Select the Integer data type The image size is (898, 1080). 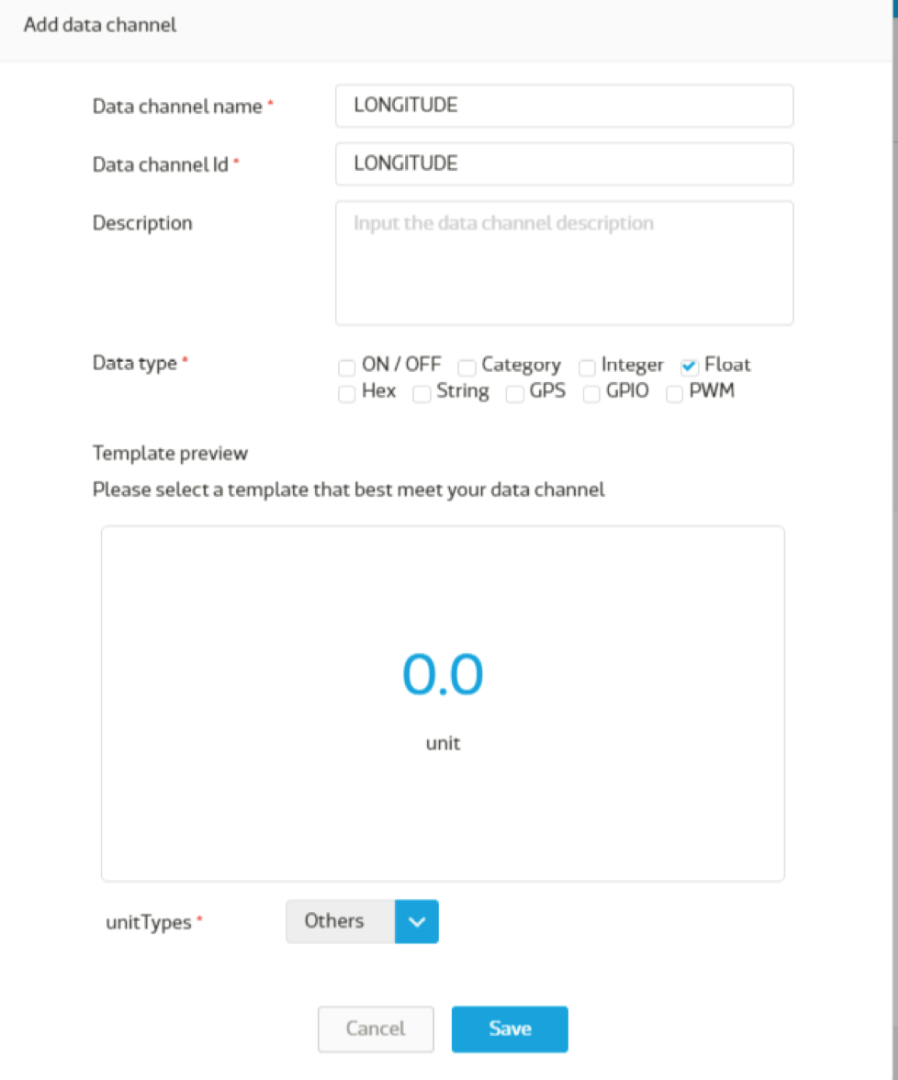point(586,367)
